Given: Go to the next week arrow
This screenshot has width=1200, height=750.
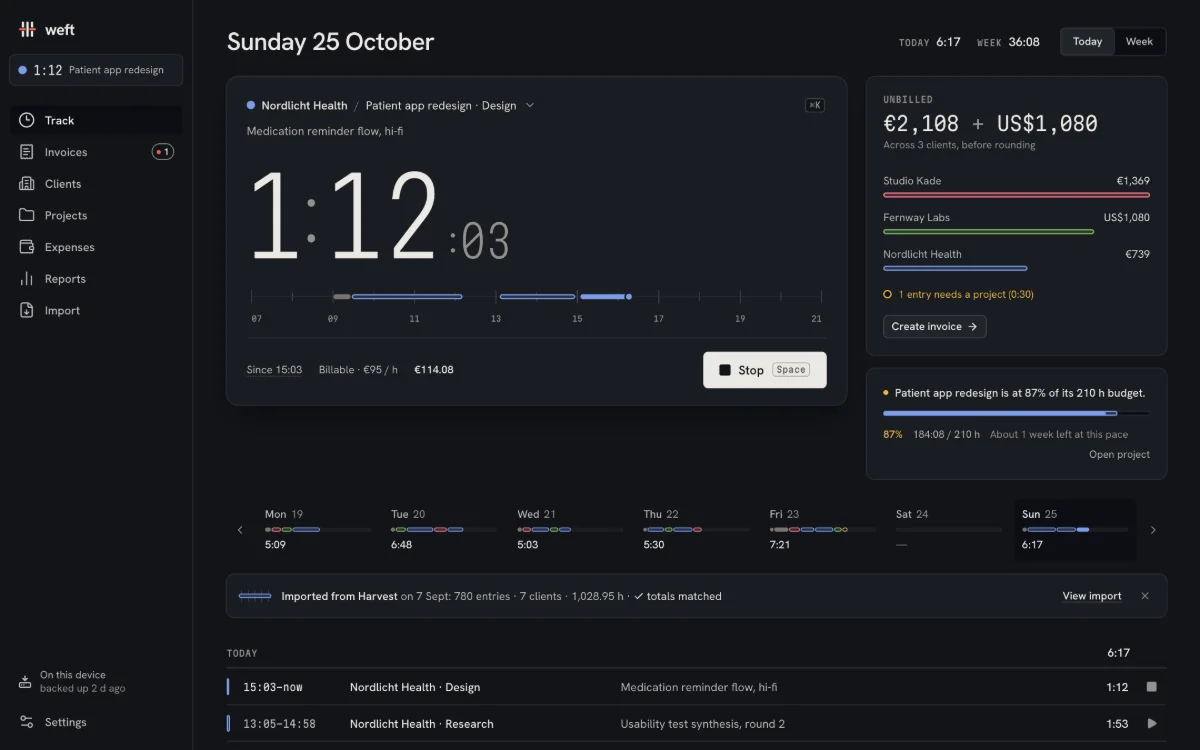Looking at the screenshot, I should pyautogui.click(x=1153, y=530).
